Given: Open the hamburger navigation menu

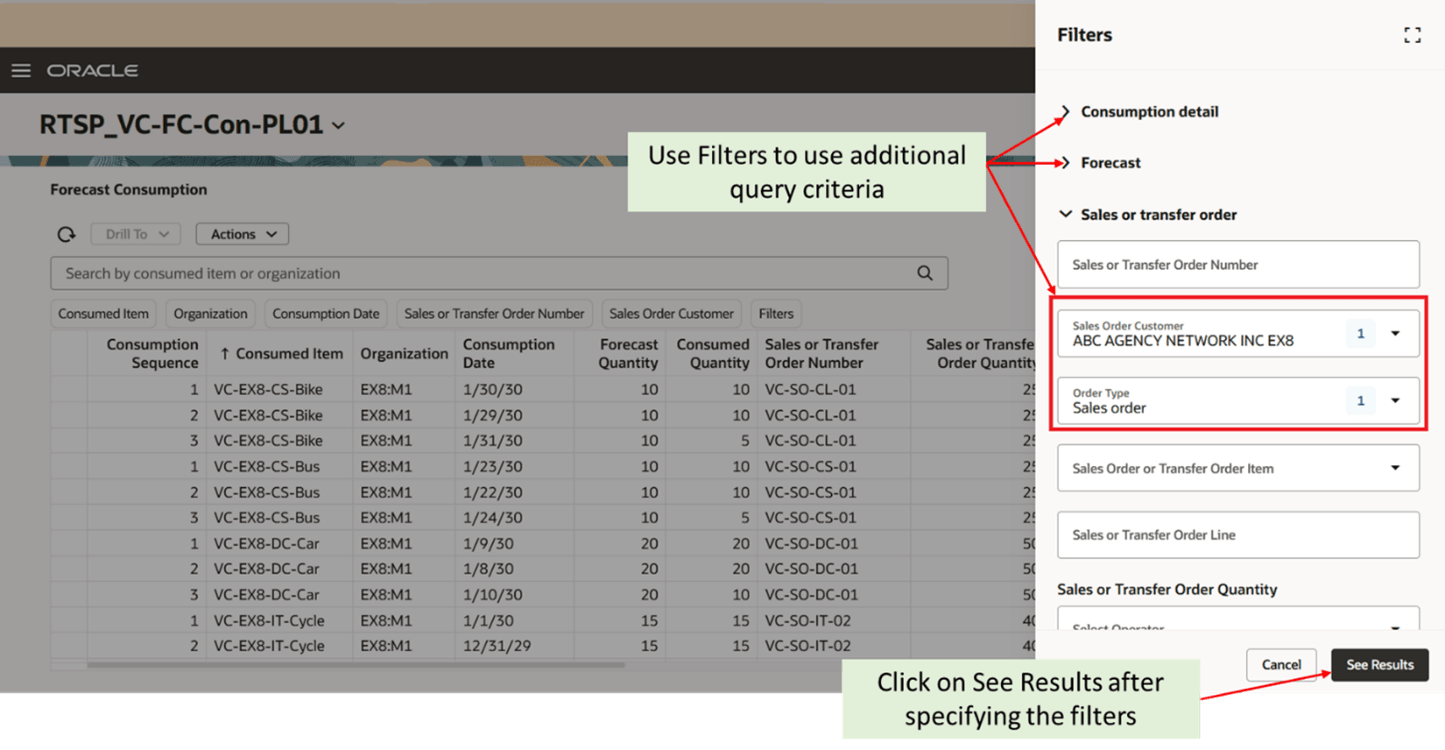Looking at the screenshot, I should tap(21, 71).
